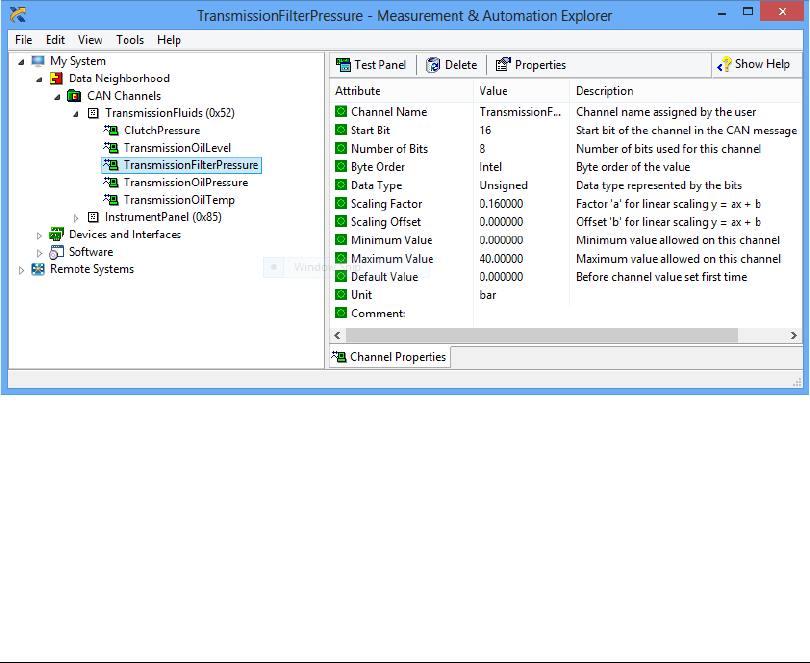Image resolution: width=810 pixels, height=663 pixels.
Task: Click the Data Type value Unsigned
Action: click(x=504, y=185)
